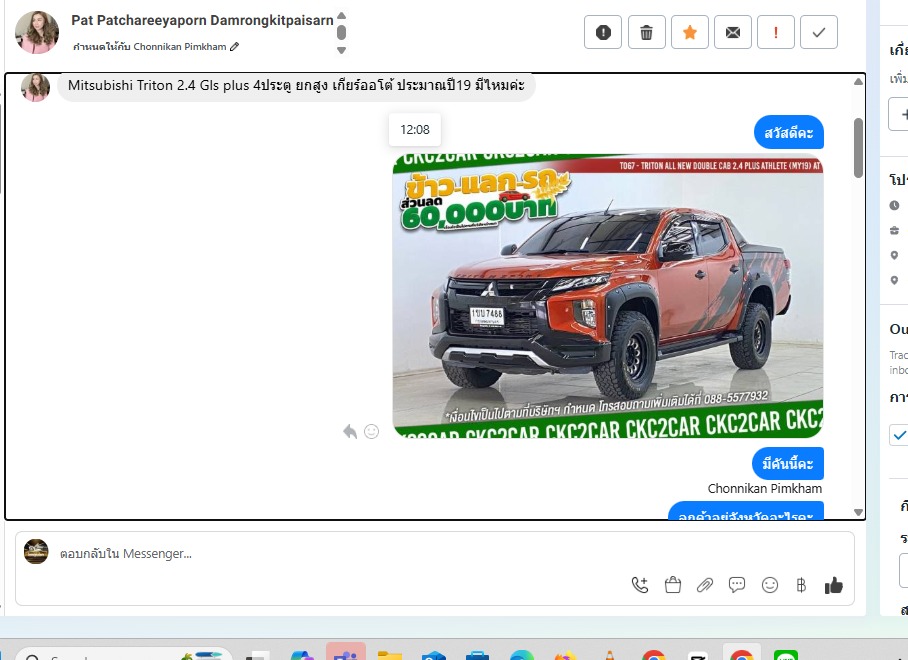Click the trash can delete icon
The height and width of the screenshot is (660, 908).
coord(646,32)
